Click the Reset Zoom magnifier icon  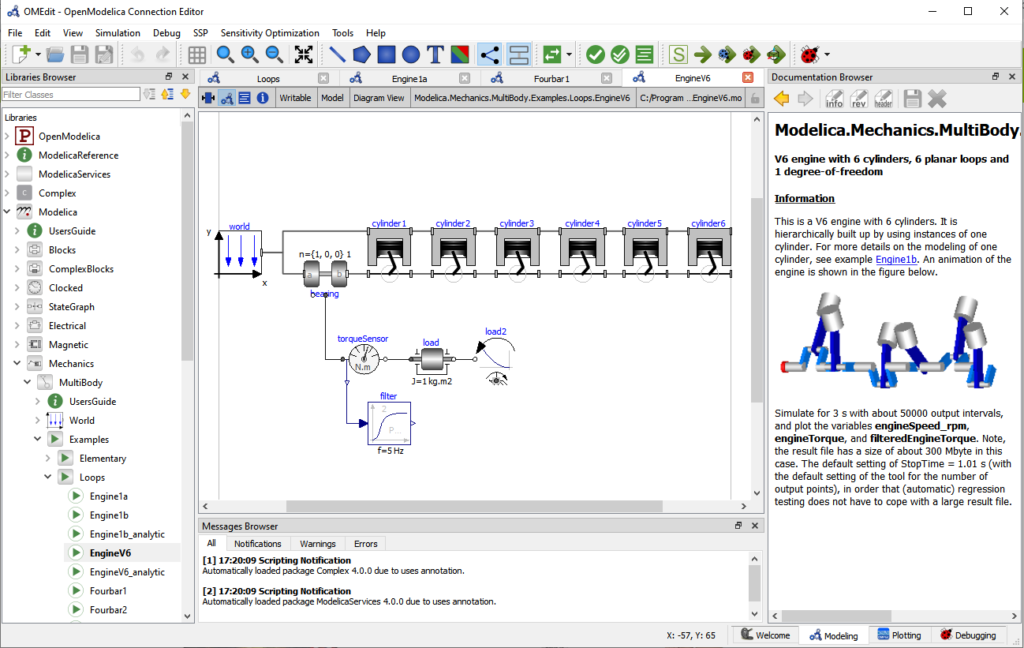225,55
